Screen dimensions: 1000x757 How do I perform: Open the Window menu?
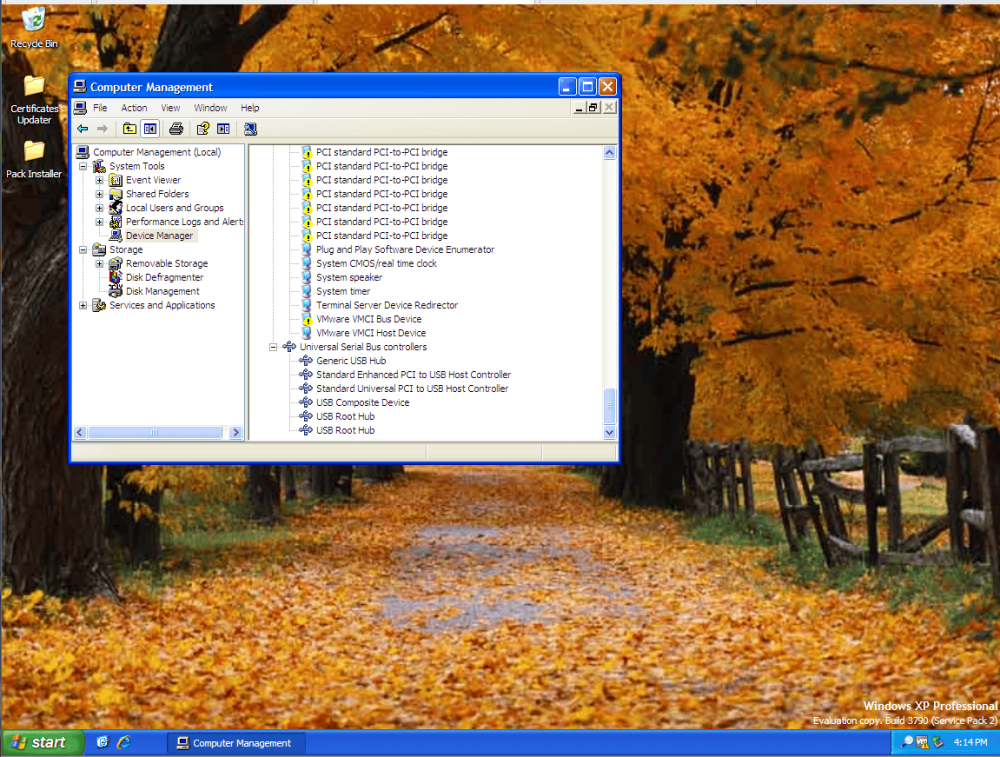click(x=210, y=108)
